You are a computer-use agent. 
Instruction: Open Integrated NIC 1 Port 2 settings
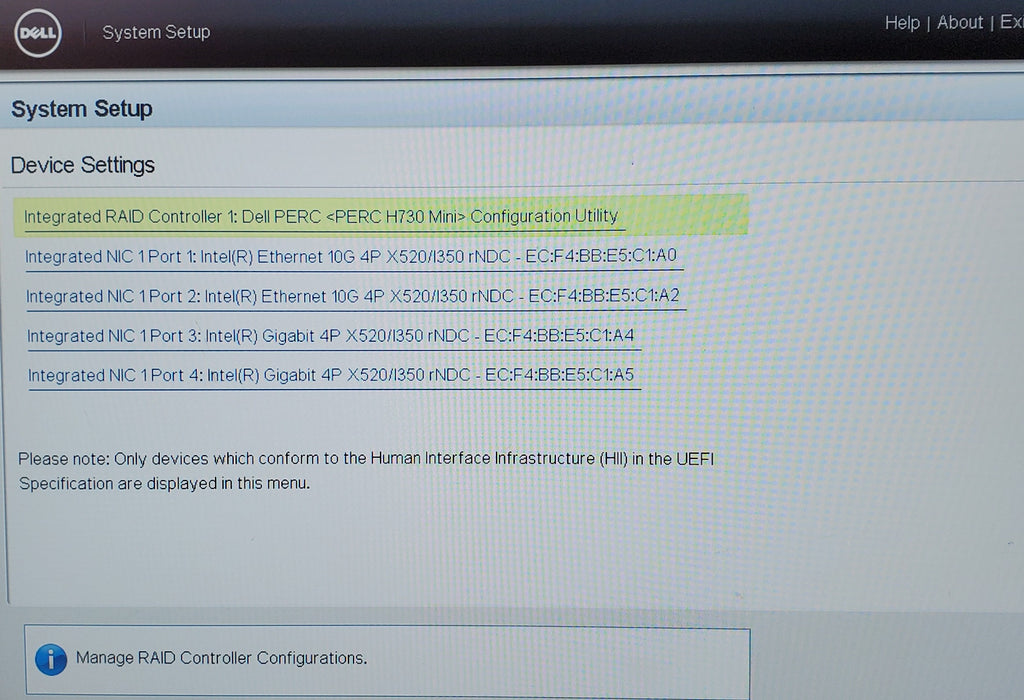(353, 296)
